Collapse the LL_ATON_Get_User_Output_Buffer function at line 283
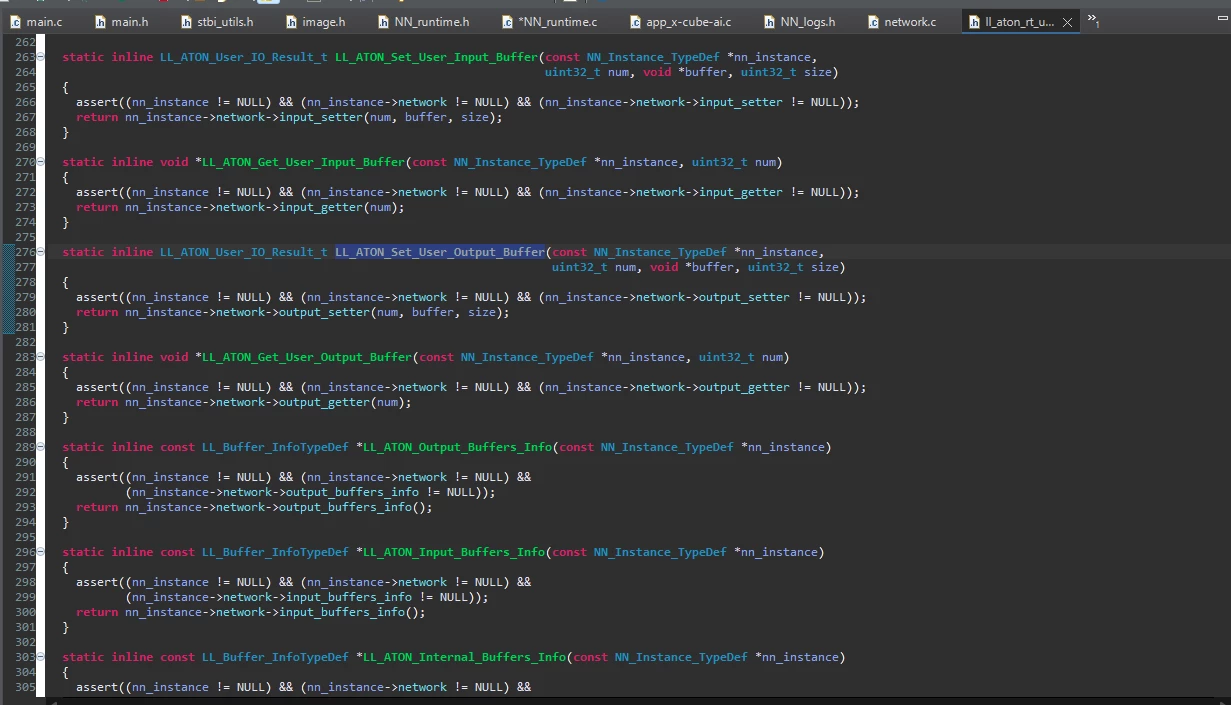Image resolution: width=1231 pixels, height=705 pixels. click(x=41, y=357)
